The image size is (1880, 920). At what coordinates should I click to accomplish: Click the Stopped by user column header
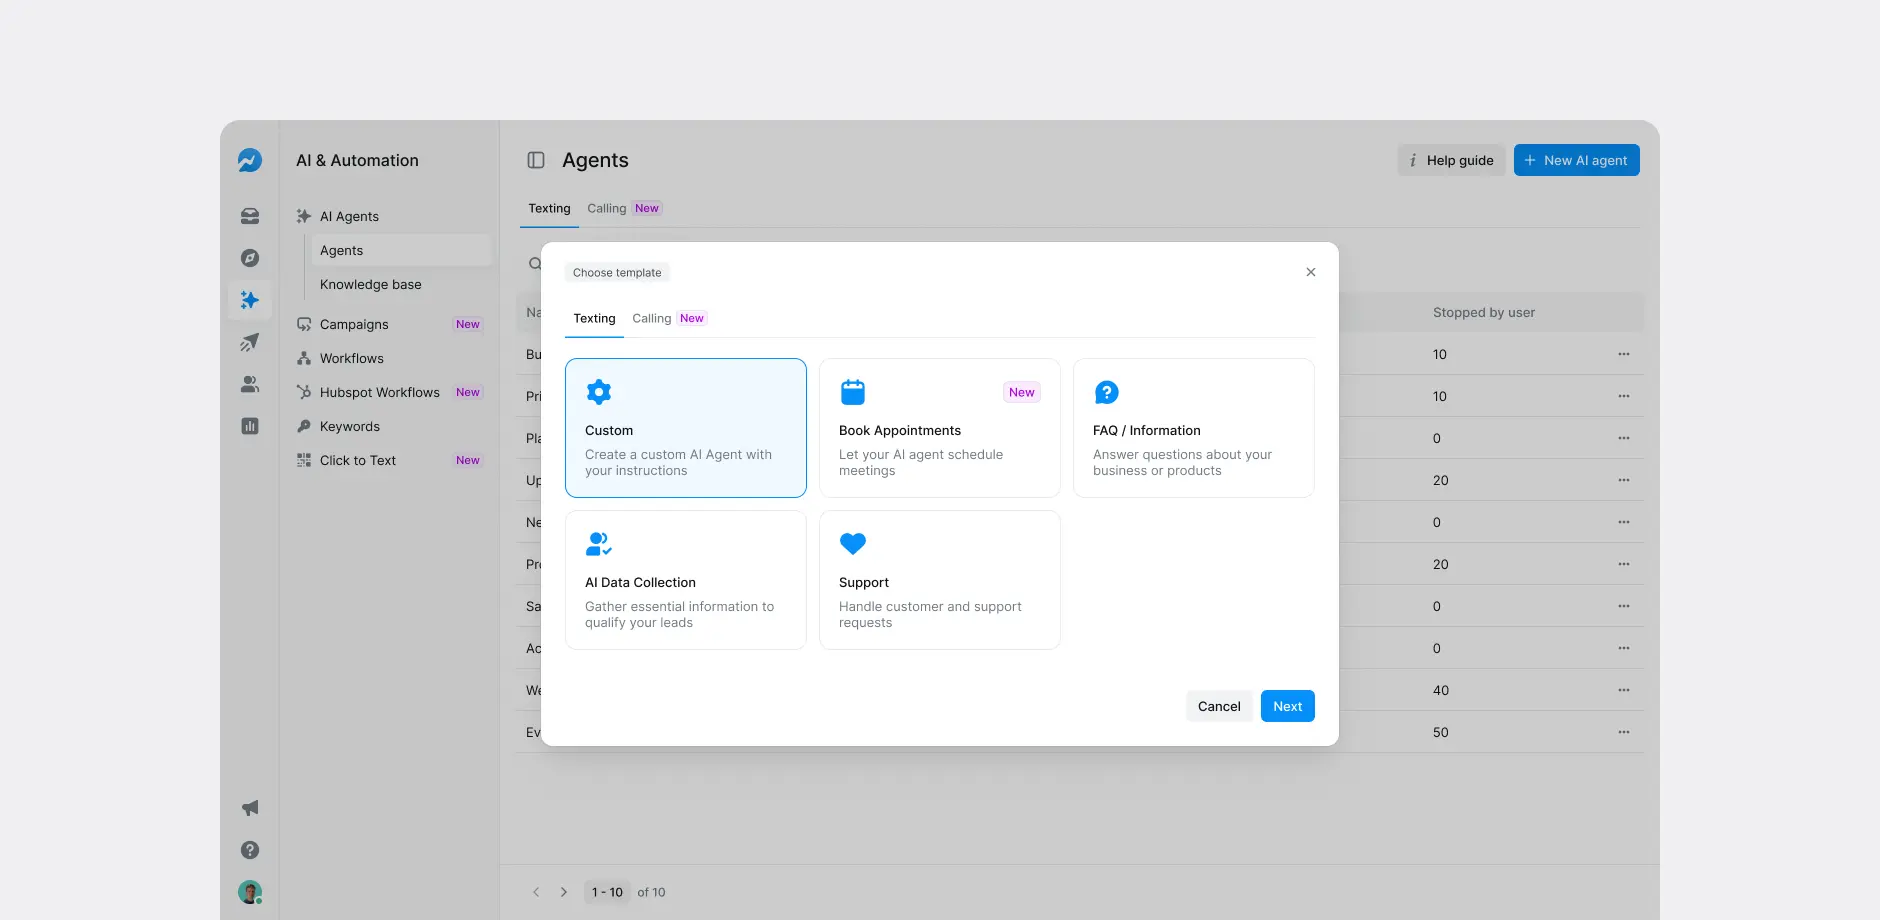[x=1484, y=312]
